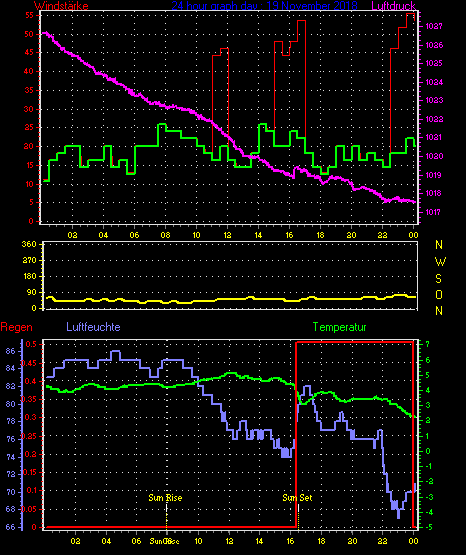Select the Sun Set marker label
This screenshot has width=466, height=555.
[x=297, y=498]
